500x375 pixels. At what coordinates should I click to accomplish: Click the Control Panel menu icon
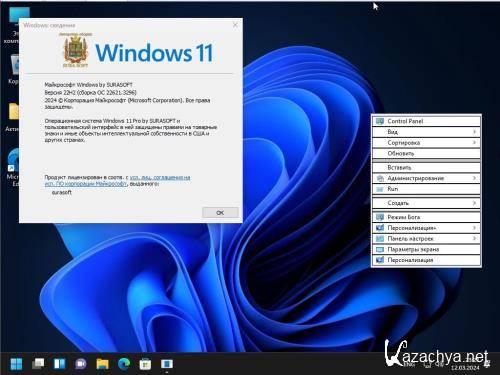380,121
